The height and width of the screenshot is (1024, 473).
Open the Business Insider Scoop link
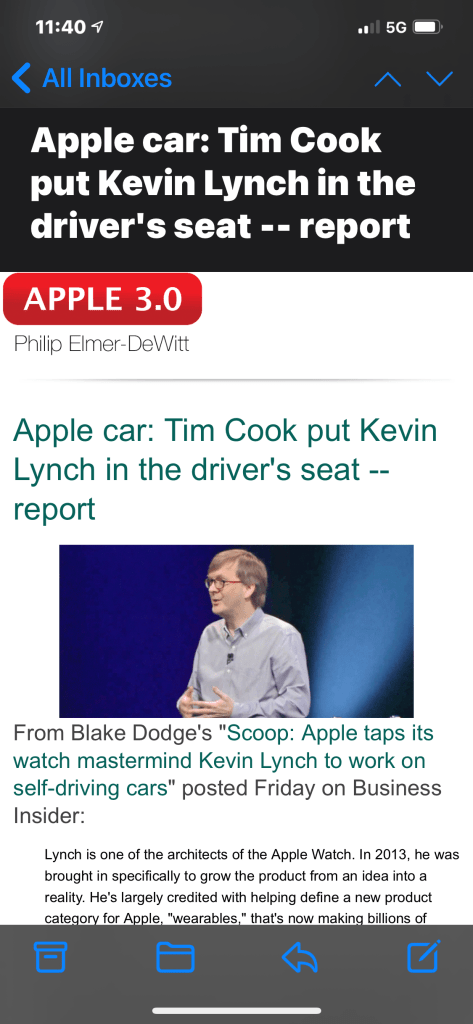pyautogui.click(x=223, y=760)
